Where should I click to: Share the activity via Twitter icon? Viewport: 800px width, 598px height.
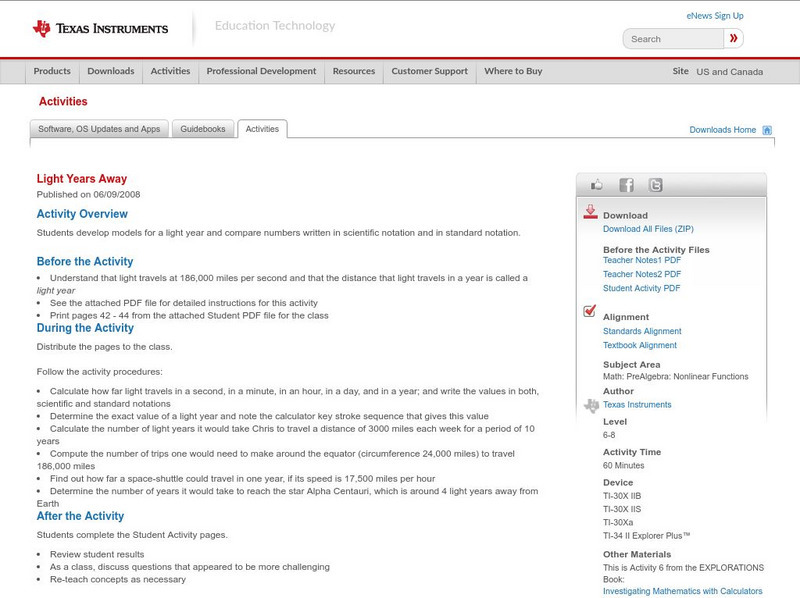pos(655,185)
